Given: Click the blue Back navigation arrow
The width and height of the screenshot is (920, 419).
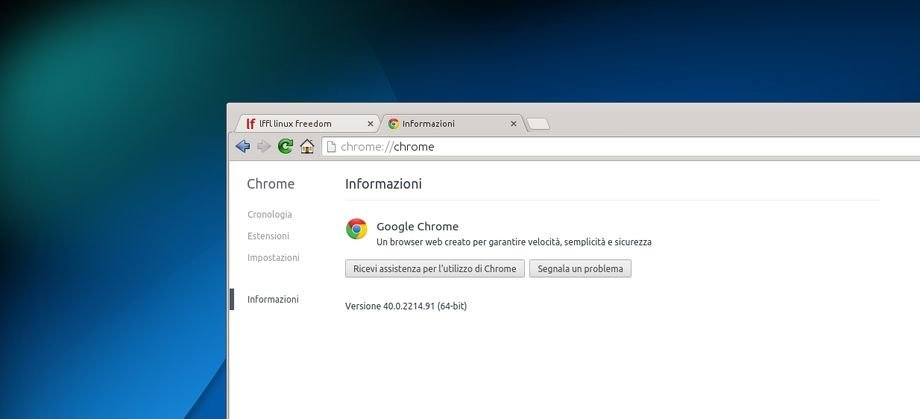Looking at the screenshot, I should 242,147.
